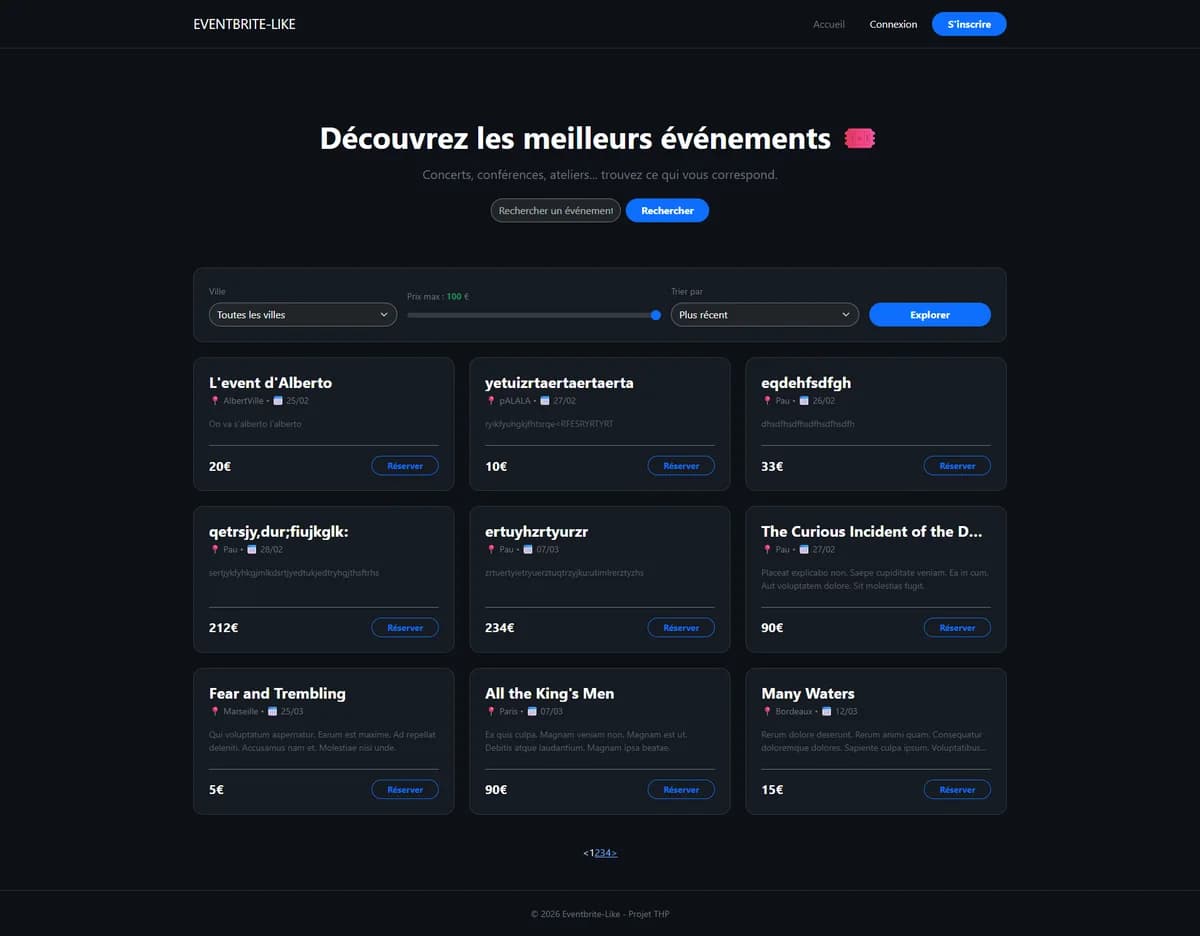
Task: Focus the 'Rechercher un événement' search field
Action: tap(555, 211)
